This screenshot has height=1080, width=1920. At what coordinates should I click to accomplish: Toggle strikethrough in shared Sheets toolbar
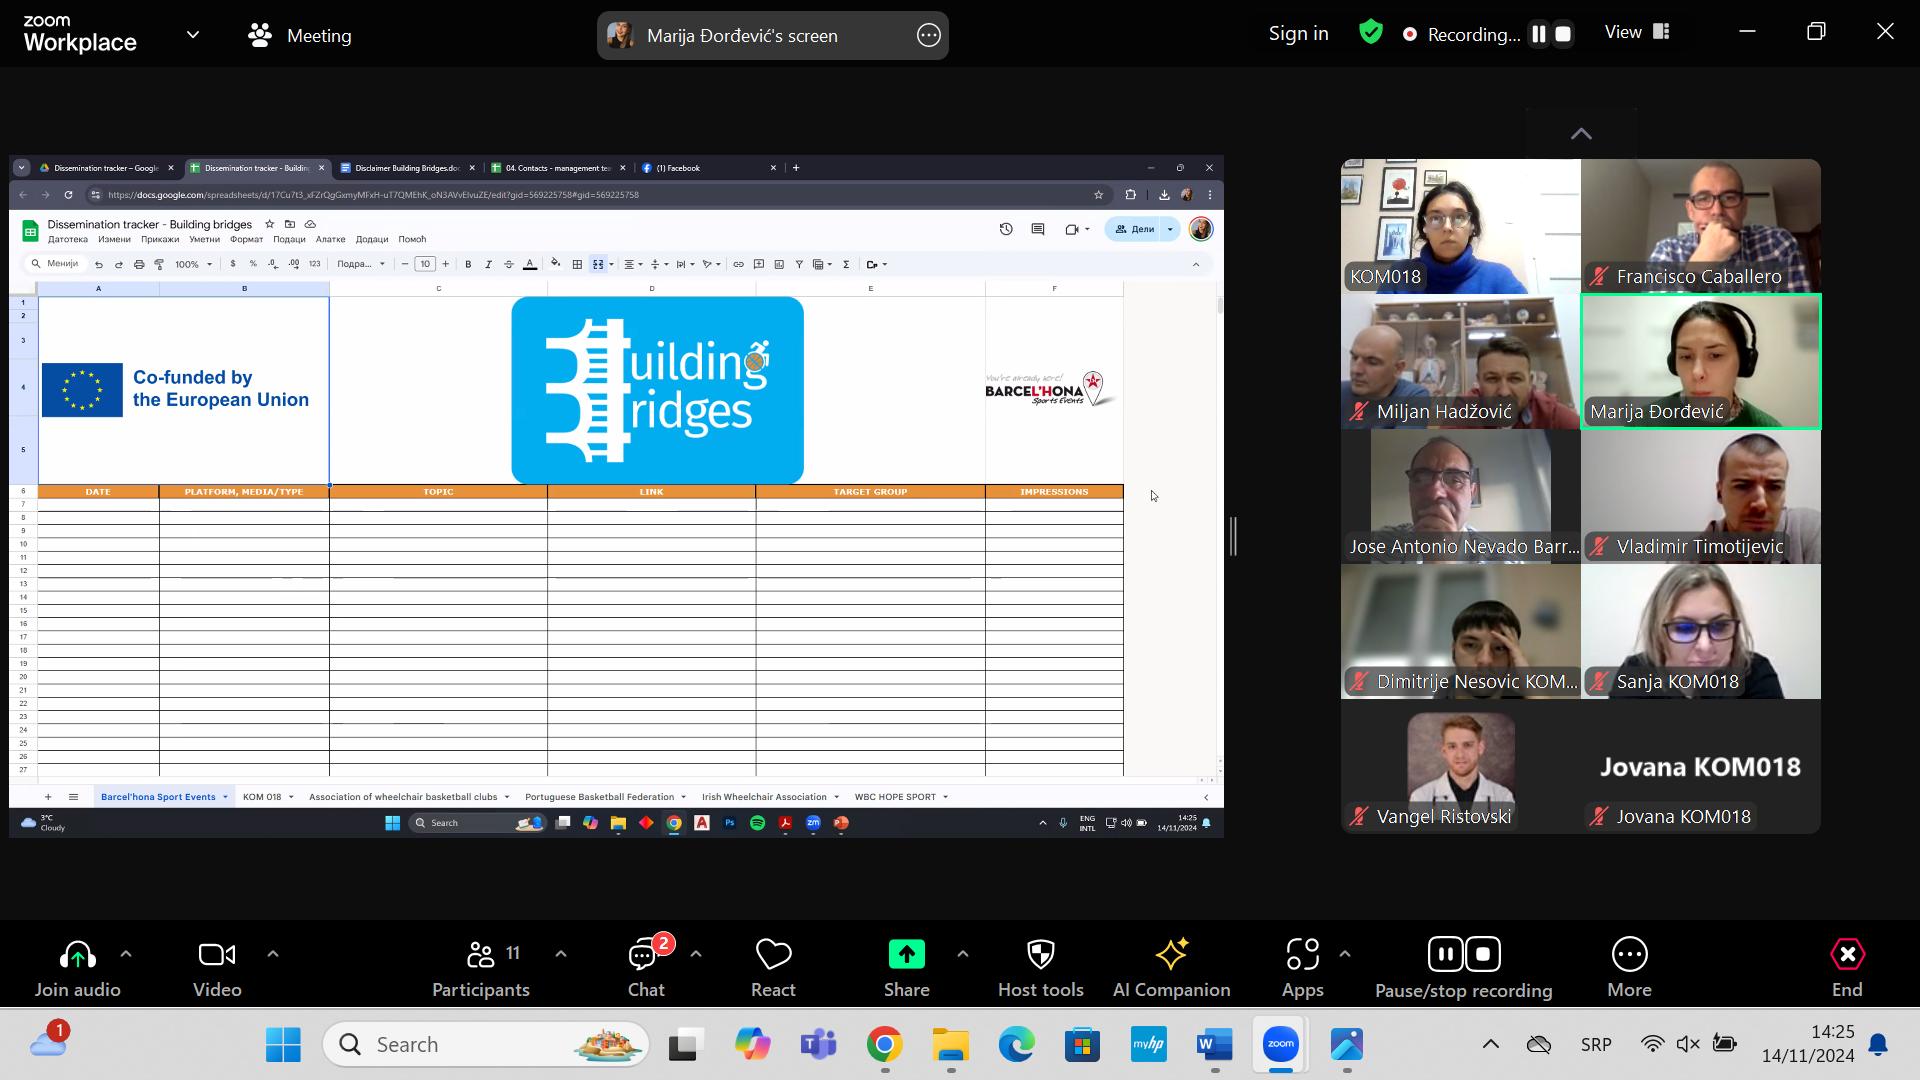(x=509, y=265)
